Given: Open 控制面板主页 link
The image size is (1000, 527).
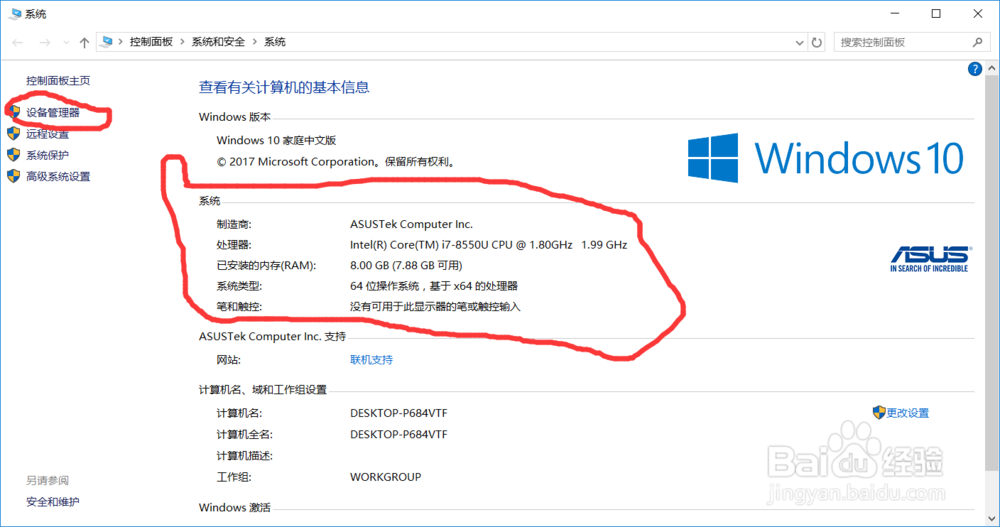Looking at the screenshot, I should coord(58,80).
